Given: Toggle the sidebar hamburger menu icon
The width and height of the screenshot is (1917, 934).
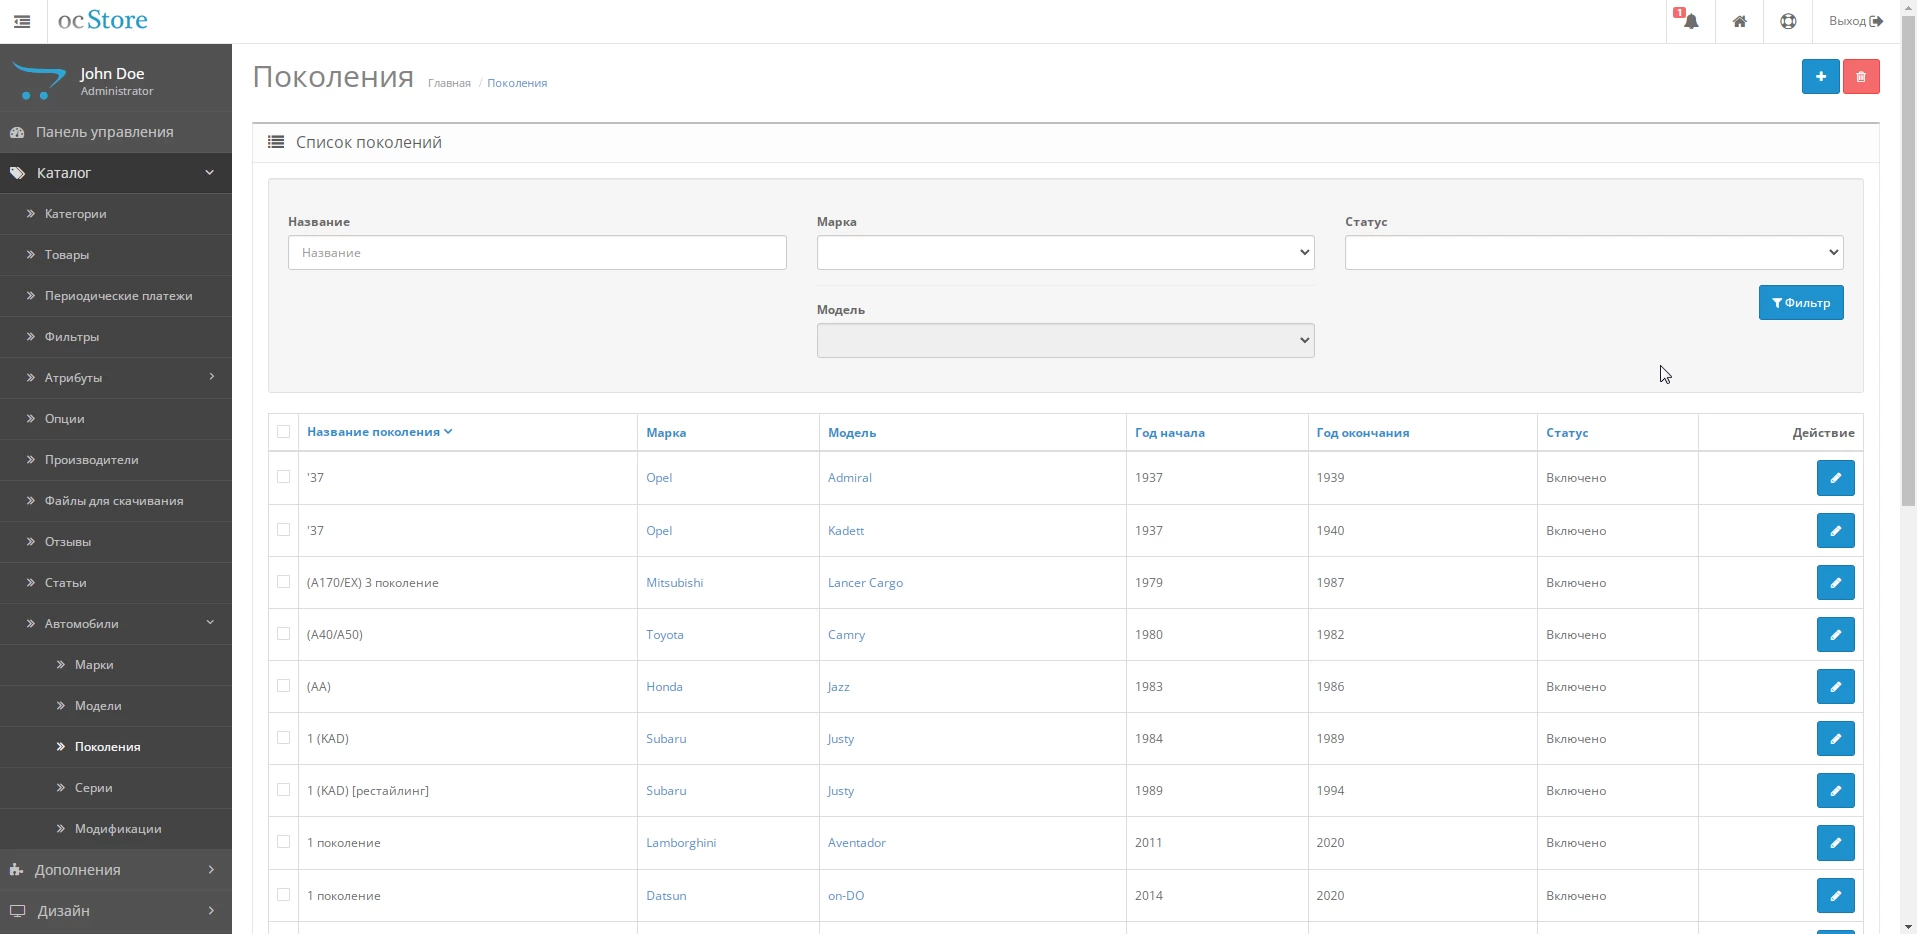Looking at the screenshot, I should 22,21.
